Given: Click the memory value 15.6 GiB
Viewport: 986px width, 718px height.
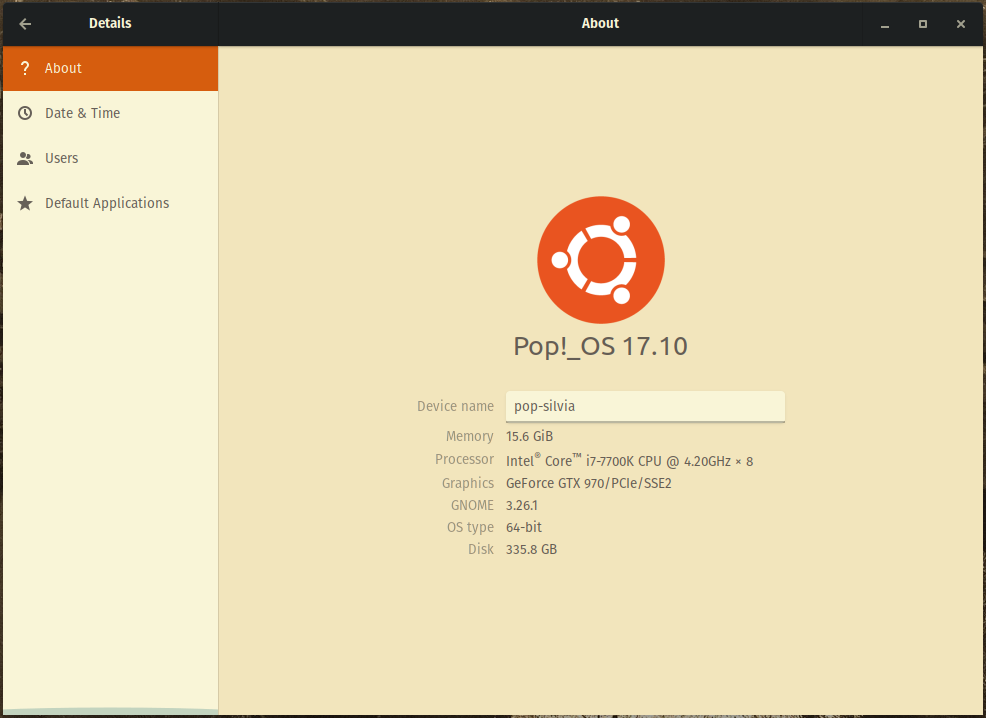Looking at the screenshot, I should pyautogui.click(x=529, y=436).
